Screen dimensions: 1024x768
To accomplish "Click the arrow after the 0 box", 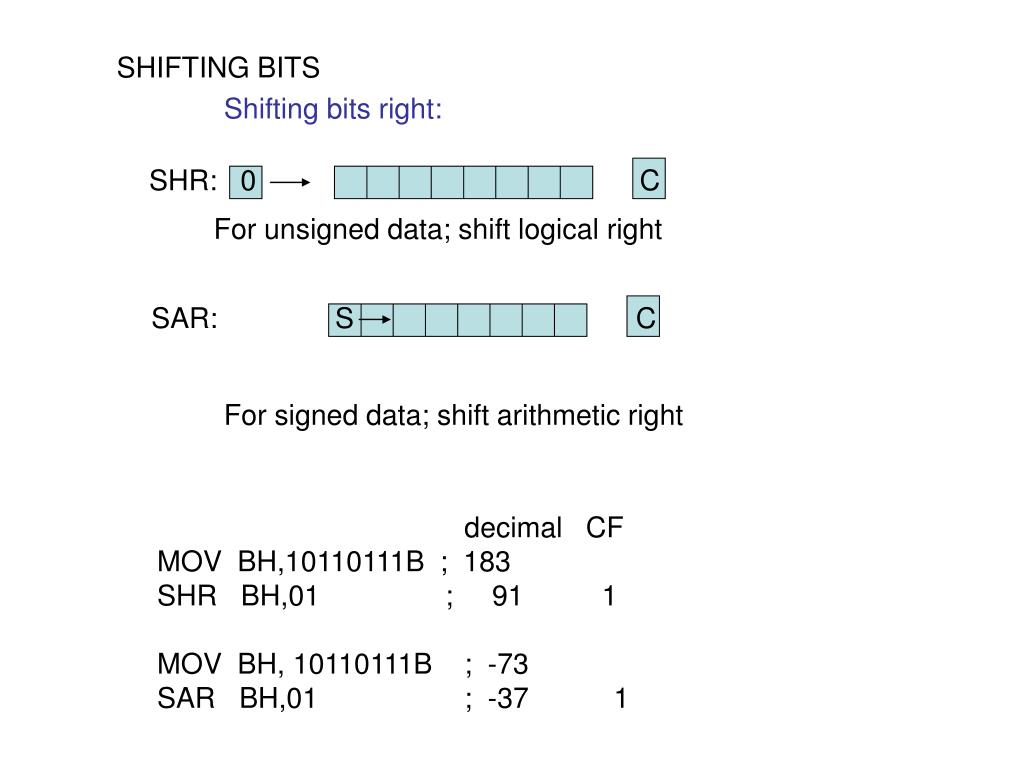I will 290,182.
